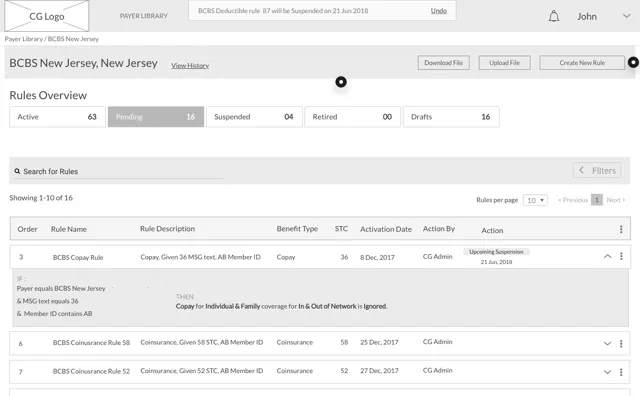This screenshot has width=640, height=396.
Task: Sort by Activation Date column header
Action: pos(386,229)
